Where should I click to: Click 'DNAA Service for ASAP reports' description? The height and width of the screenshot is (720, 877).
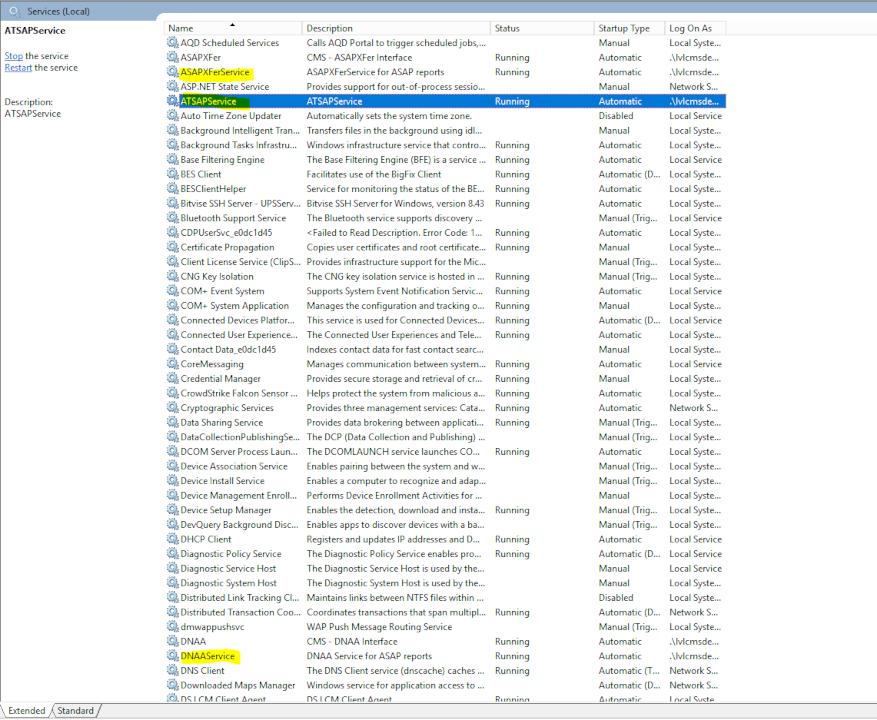pyautogui.click(x=369, y=656)
